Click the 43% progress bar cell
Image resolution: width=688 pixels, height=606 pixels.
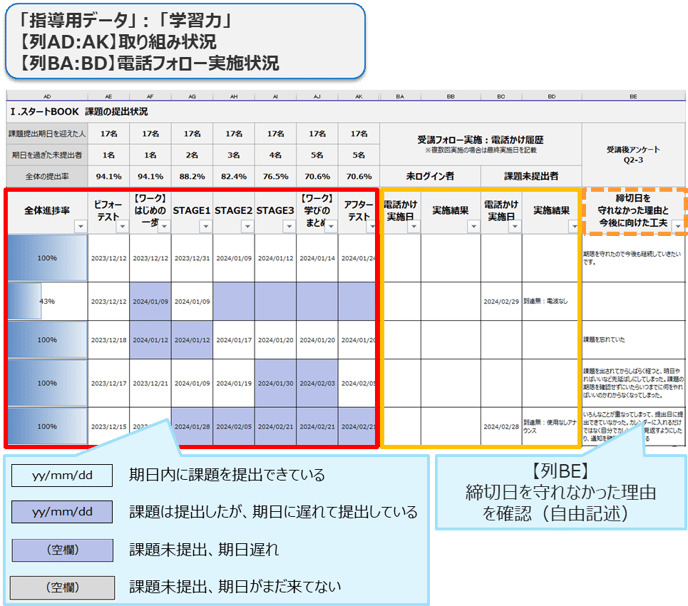coord(46,300)
